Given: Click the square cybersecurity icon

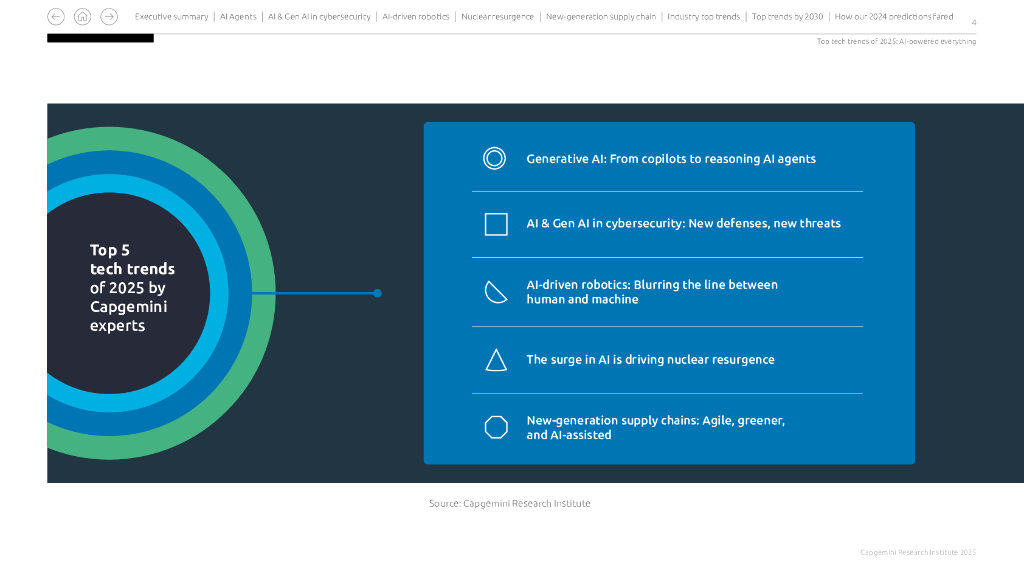Looking at the screenshot, I should click(x=496, y=224).
